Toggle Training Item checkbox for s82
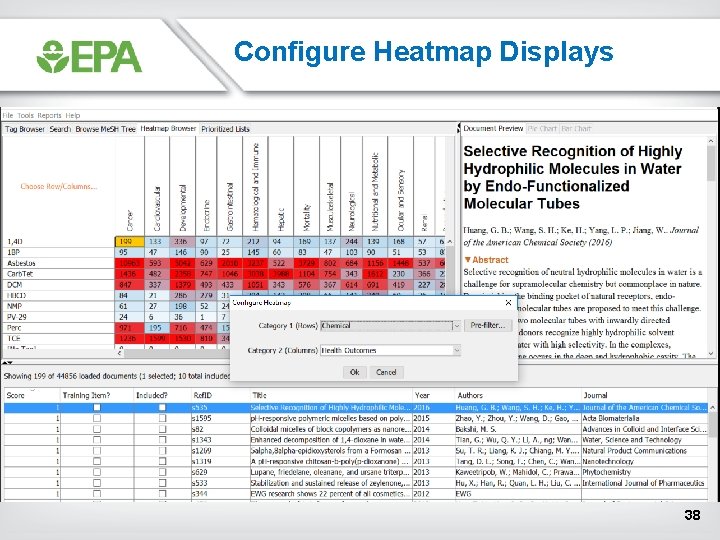720x540 pixels. tap(97, 429)
